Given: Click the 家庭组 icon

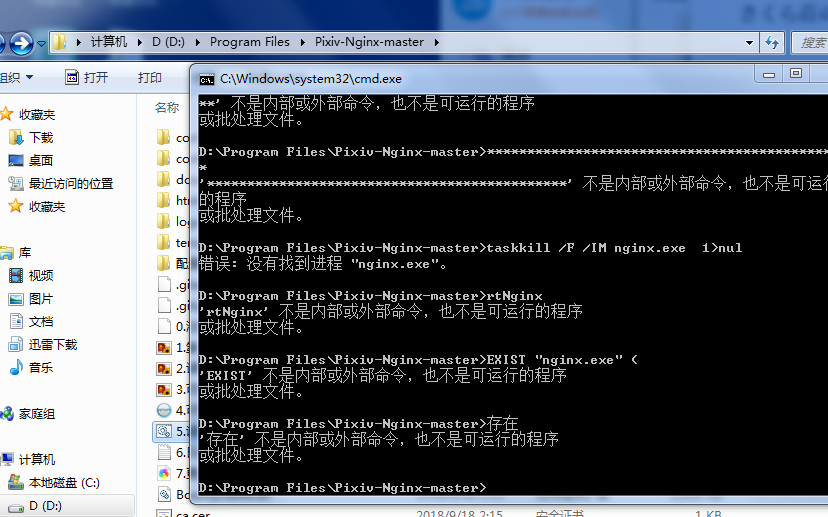Looking at the screenshot, I should [6, 414].
